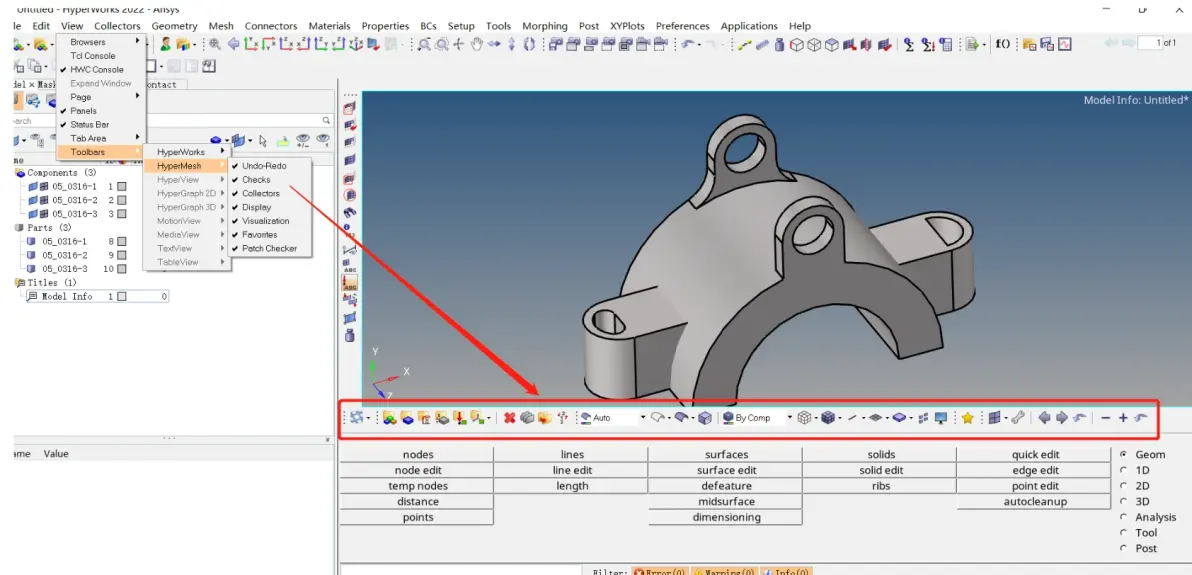Click the mass weight icon in top toolbar
The image size is (1192, 575).
[x=779, y=45]
